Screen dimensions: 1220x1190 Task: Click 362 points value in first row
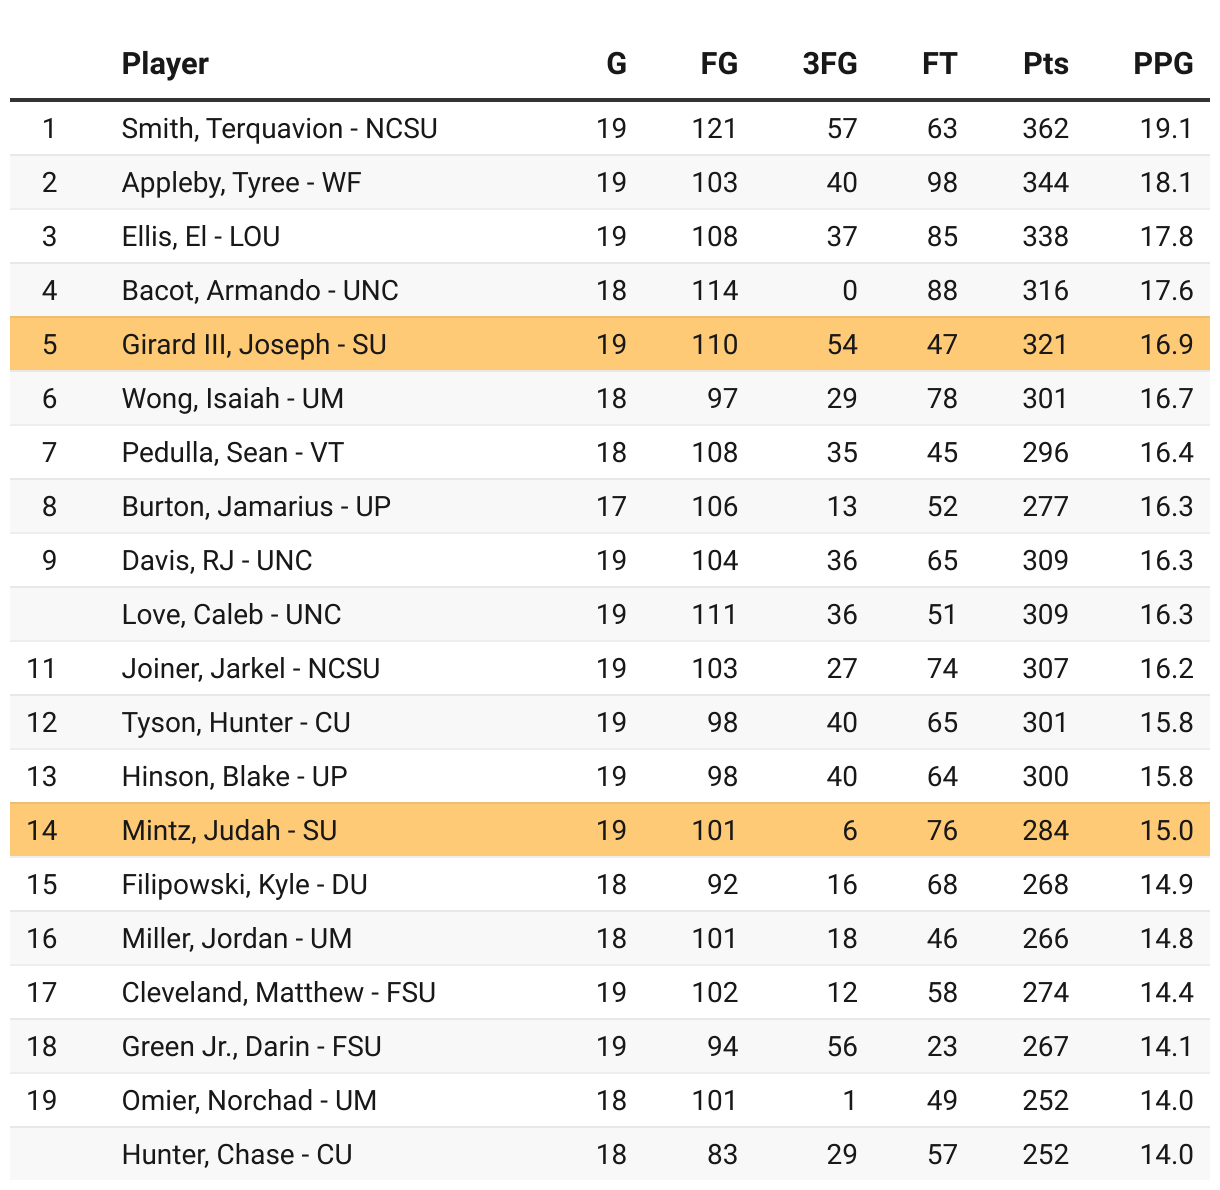[1046, 129]
